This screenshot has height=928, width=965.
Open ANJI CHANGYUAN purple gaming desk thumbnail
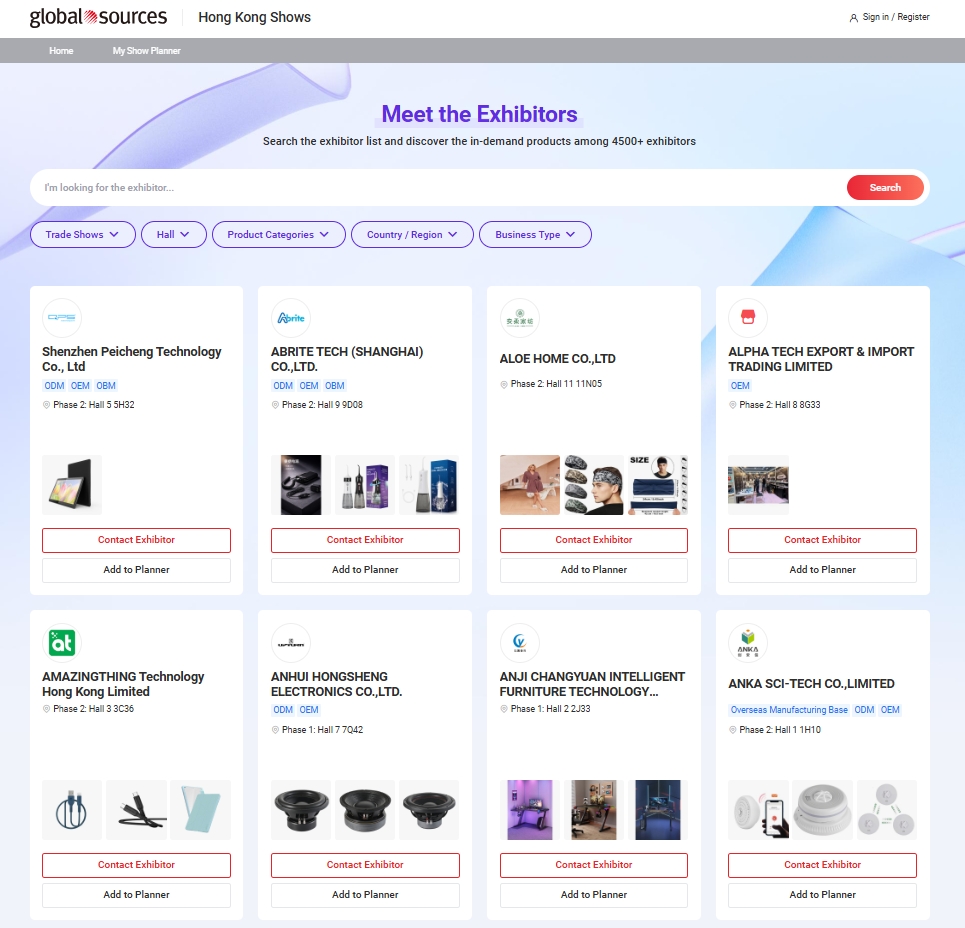point(530,810)
